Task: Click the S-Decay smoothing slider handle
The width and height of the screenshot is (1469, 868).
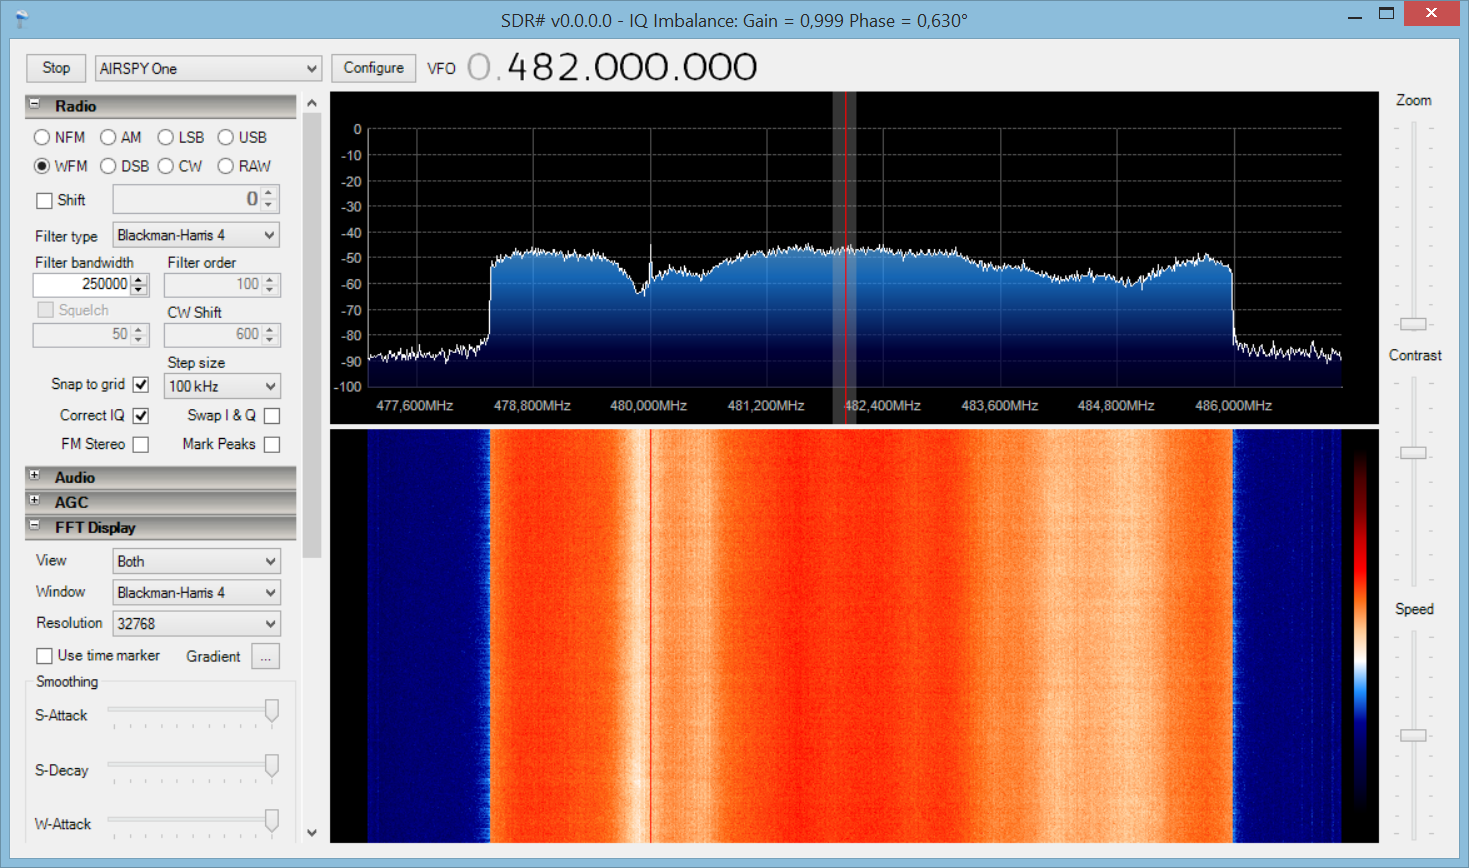Action: tap(271, 766)
